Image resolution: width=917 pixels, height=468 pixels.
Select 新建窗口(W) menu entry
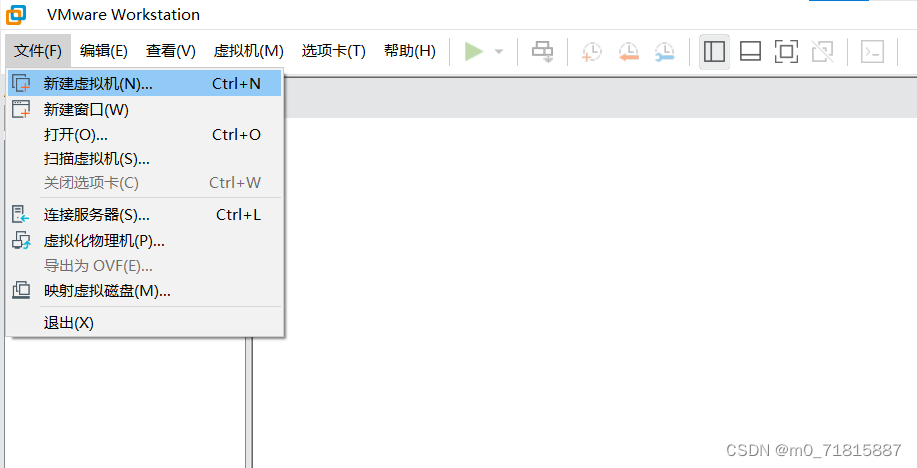[145, 109]
